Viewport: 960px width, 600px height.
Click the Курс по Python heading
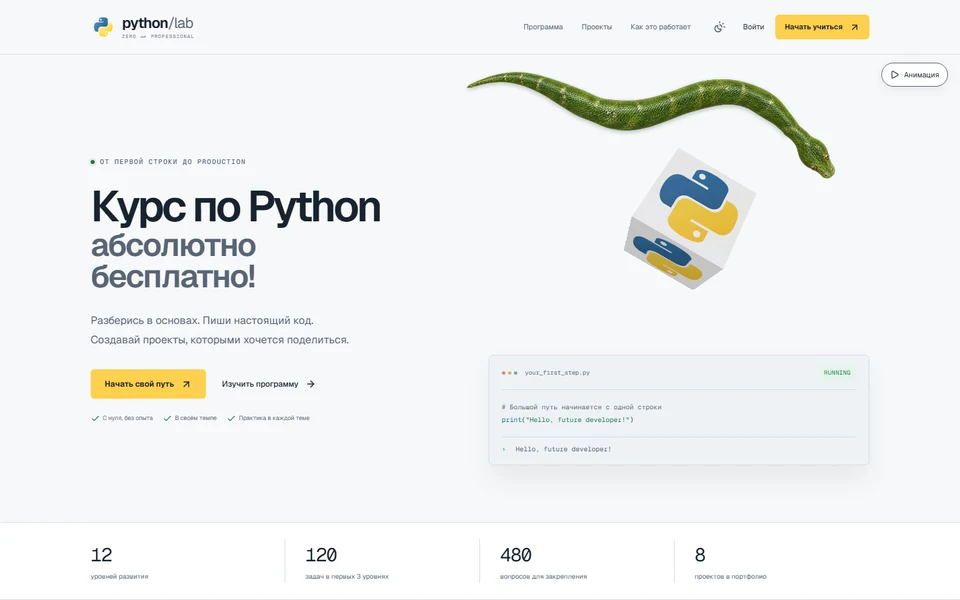(236, 207)
